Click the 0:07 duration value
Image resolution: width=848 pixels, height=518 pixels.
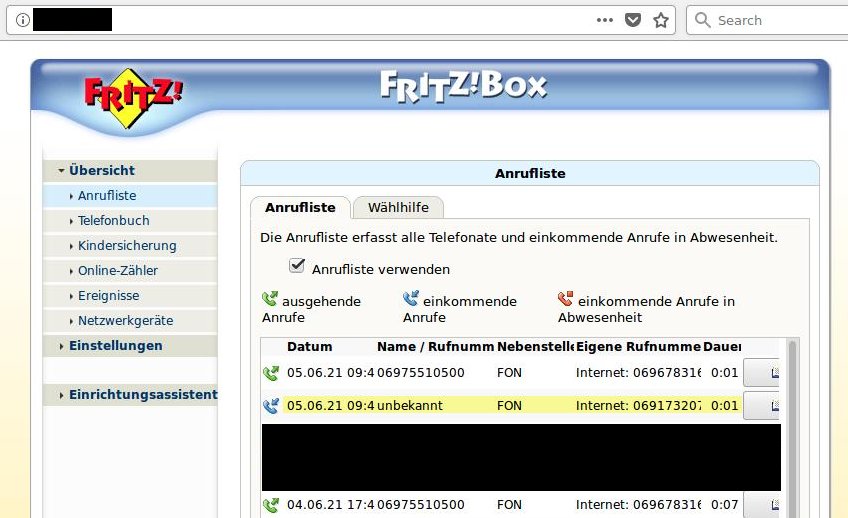(724, 505)
